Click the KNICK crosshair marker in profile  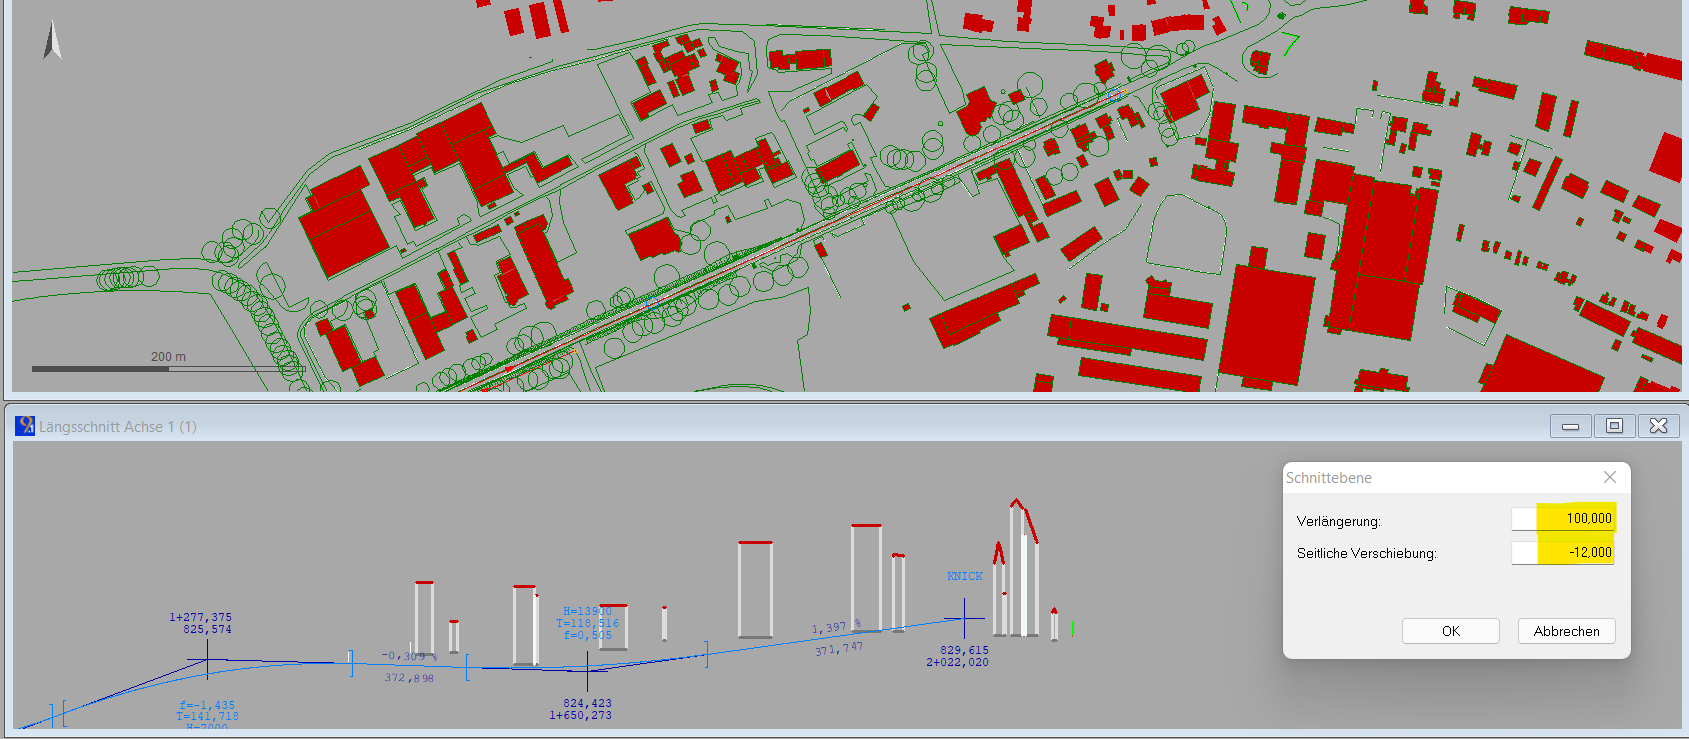click(x=964, y=618)
